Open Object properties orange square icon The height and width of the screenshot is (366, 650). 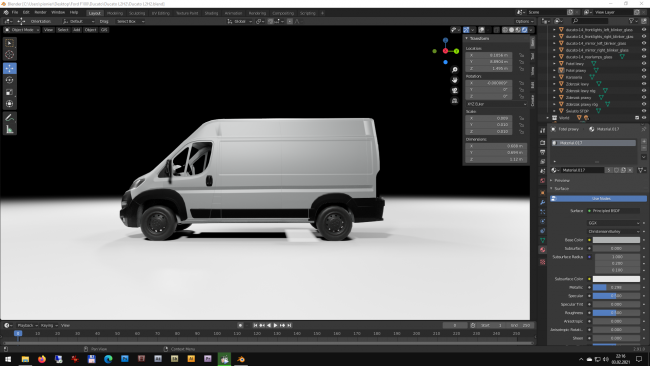(x=543, y=193)
